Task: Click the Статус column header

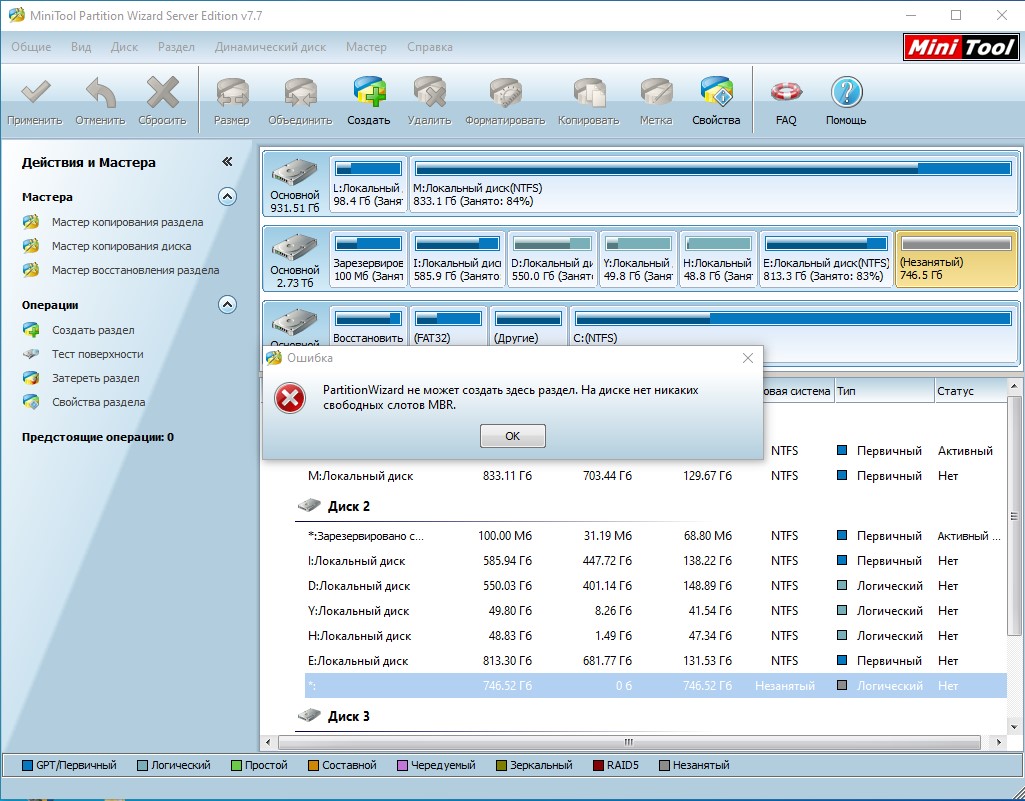Action: coord(970,391)
